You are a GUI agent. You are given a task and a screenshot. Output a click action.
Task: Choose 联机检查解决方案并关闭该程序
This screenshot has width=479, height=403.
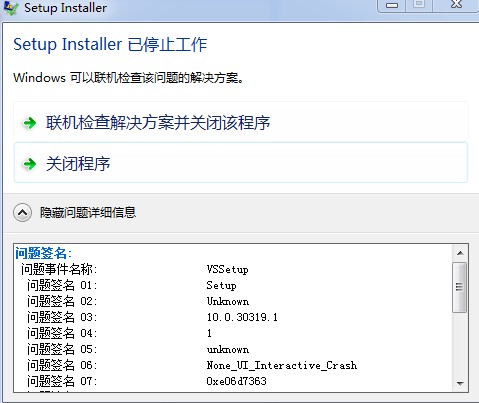pos(241,123)
